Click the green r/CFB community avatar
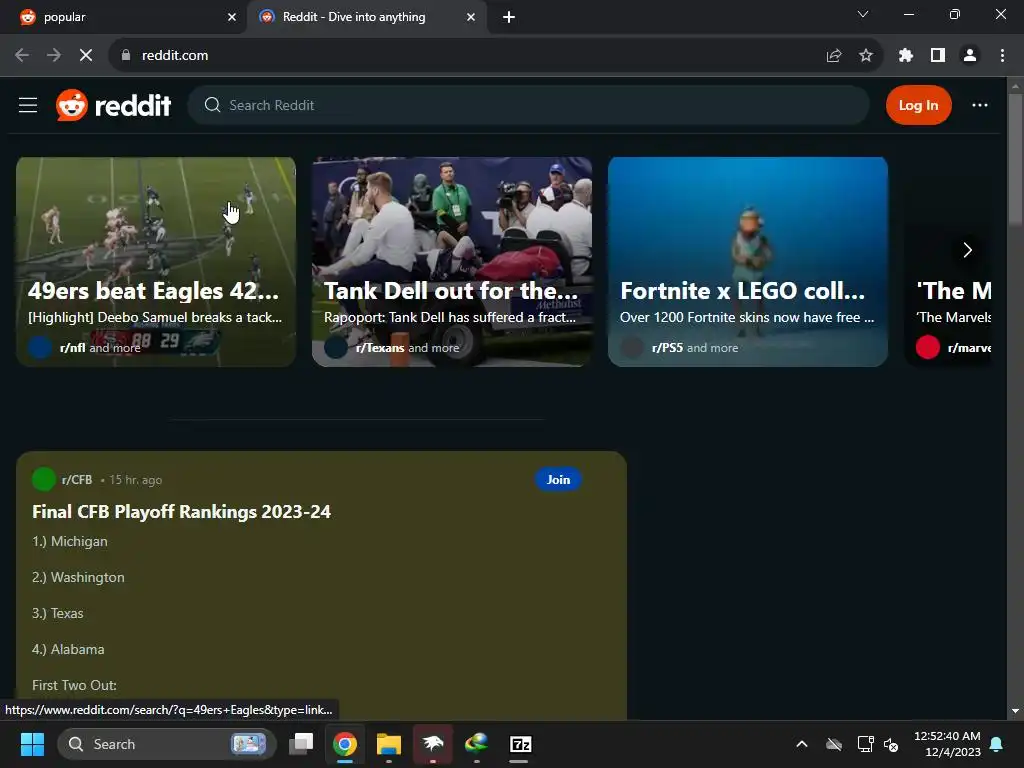Viewport: 1024px width, 768px height. click(44, 479)
